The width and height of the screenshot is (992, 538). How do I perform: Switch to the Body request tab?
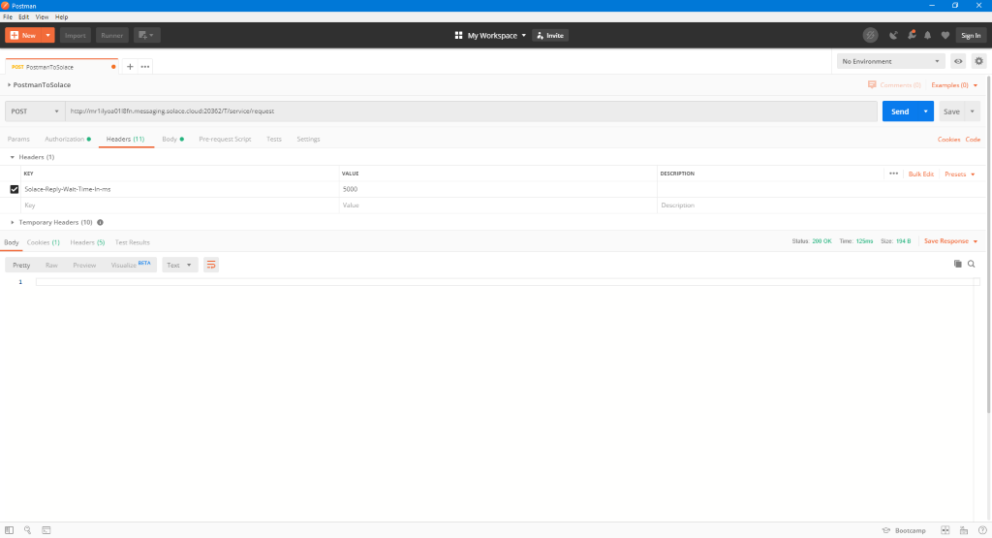point(172,139)
